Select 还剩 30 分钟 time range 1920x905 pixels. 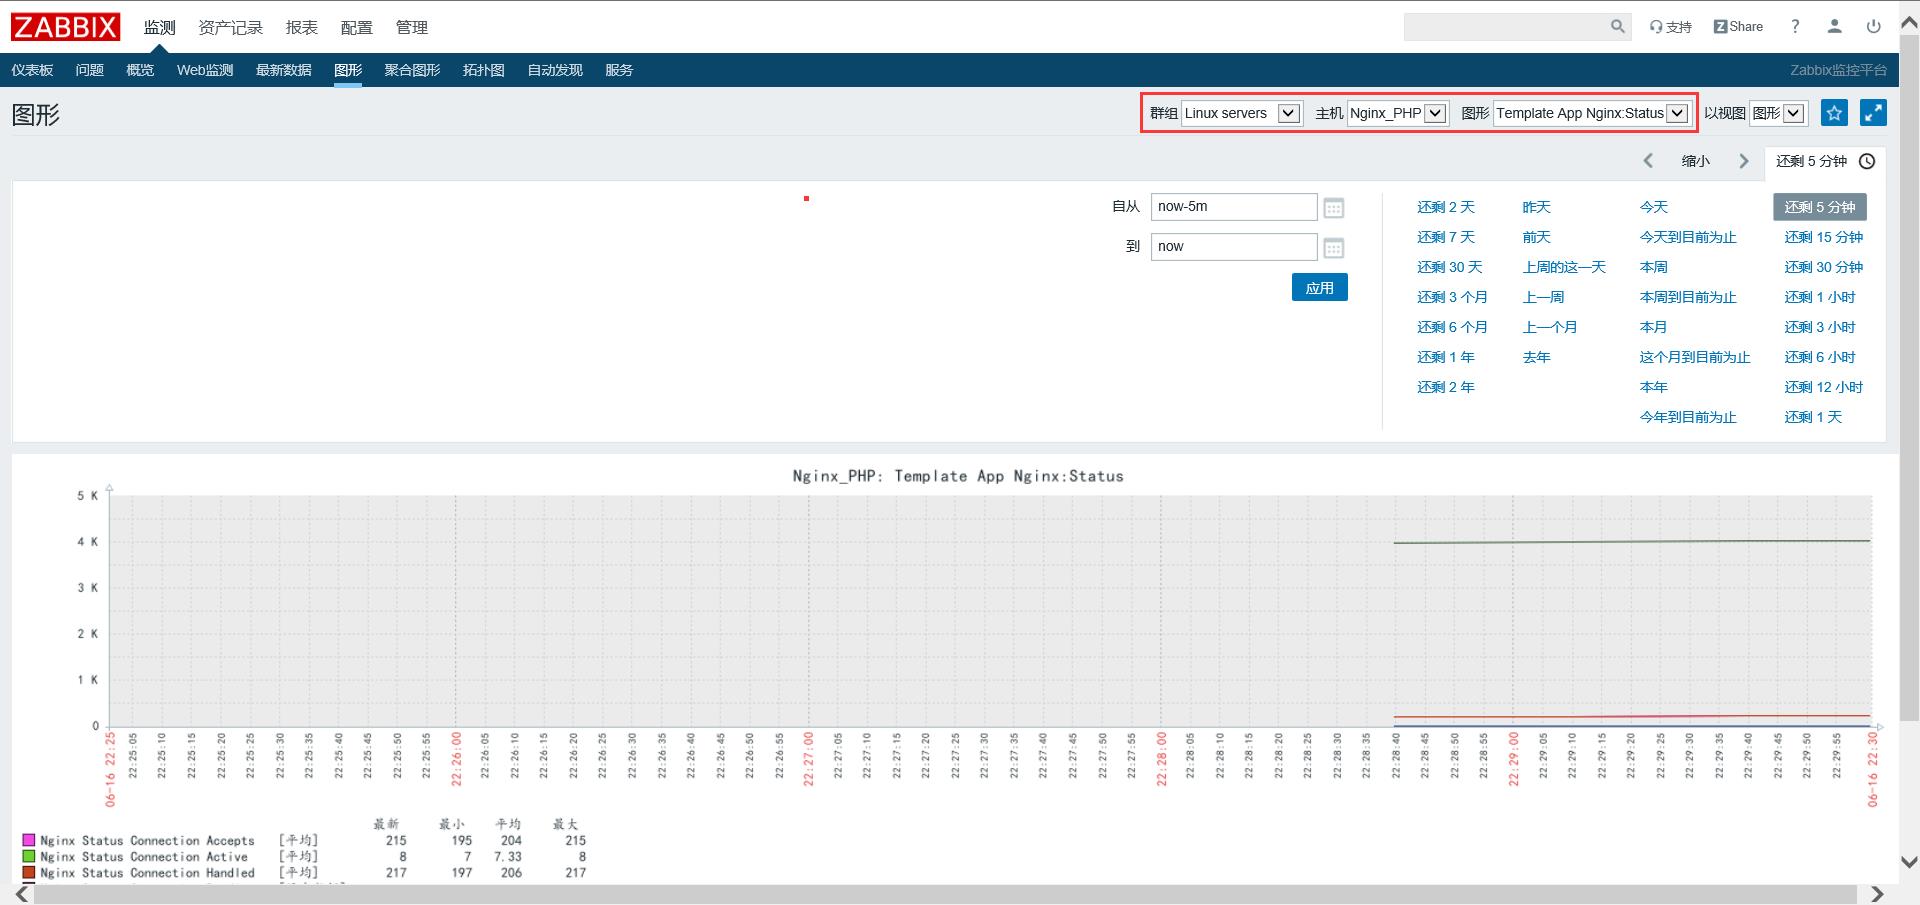pyautogui.click(x=1824, y=267)
